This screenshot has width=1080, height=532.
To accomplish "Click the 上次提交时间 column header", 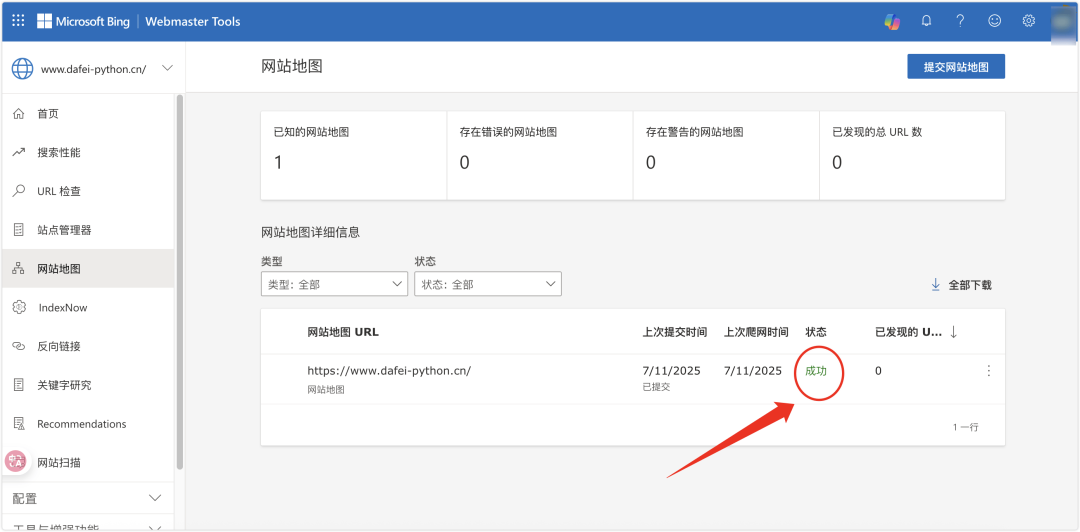I will click(675, 332).
